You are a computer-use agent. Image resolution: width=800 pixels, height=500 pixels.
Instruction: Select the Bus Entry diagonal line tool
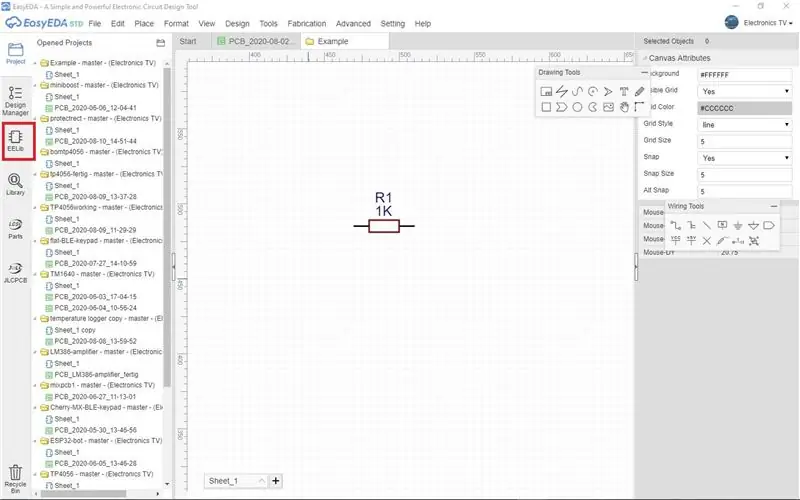click(x=707, y=226)
